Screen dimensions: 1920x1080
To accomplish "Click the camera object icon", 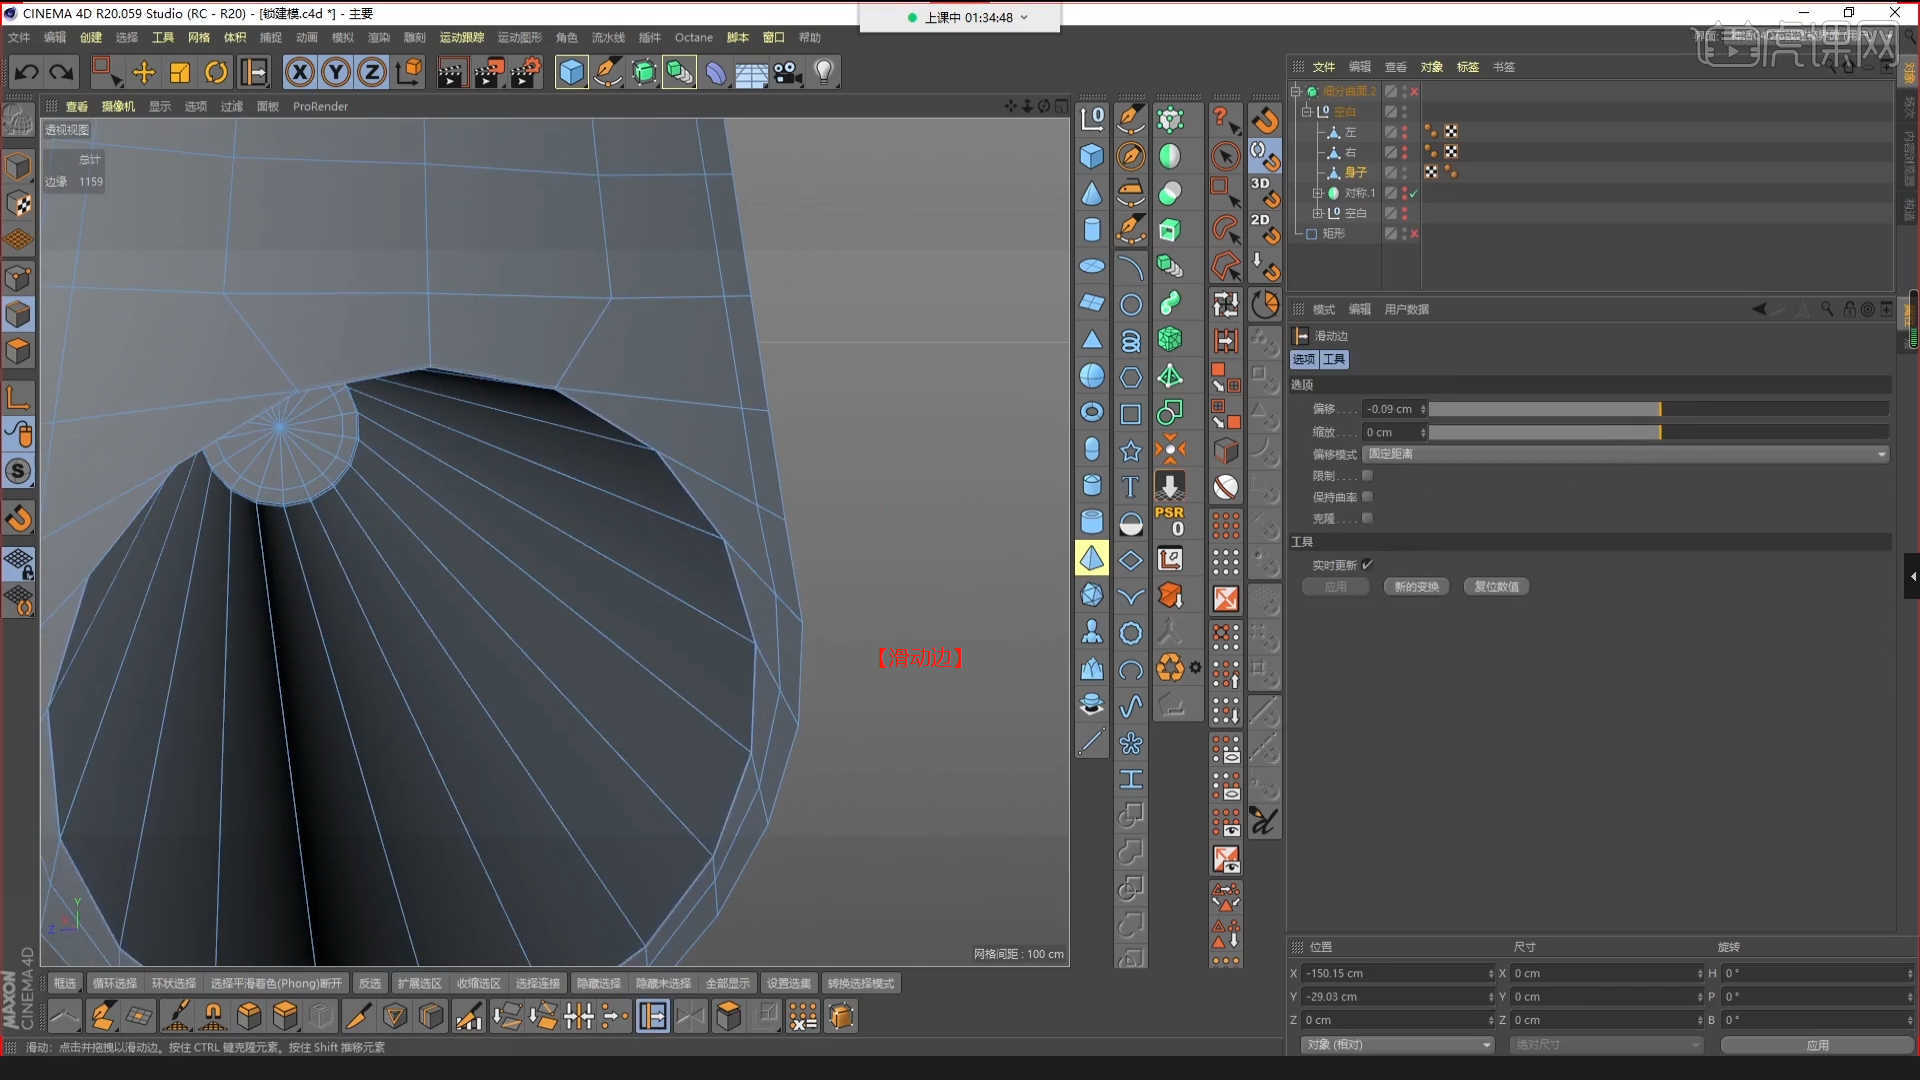I will [x=788, y=72].
